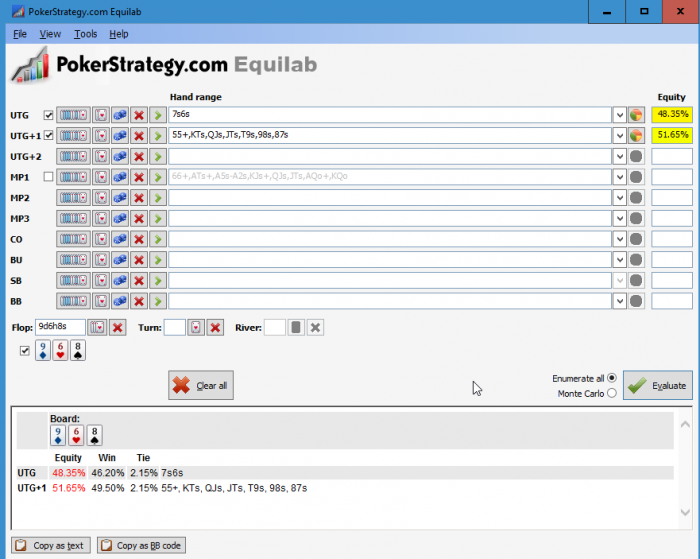Expand MP3 hand range dropdown

620,218
